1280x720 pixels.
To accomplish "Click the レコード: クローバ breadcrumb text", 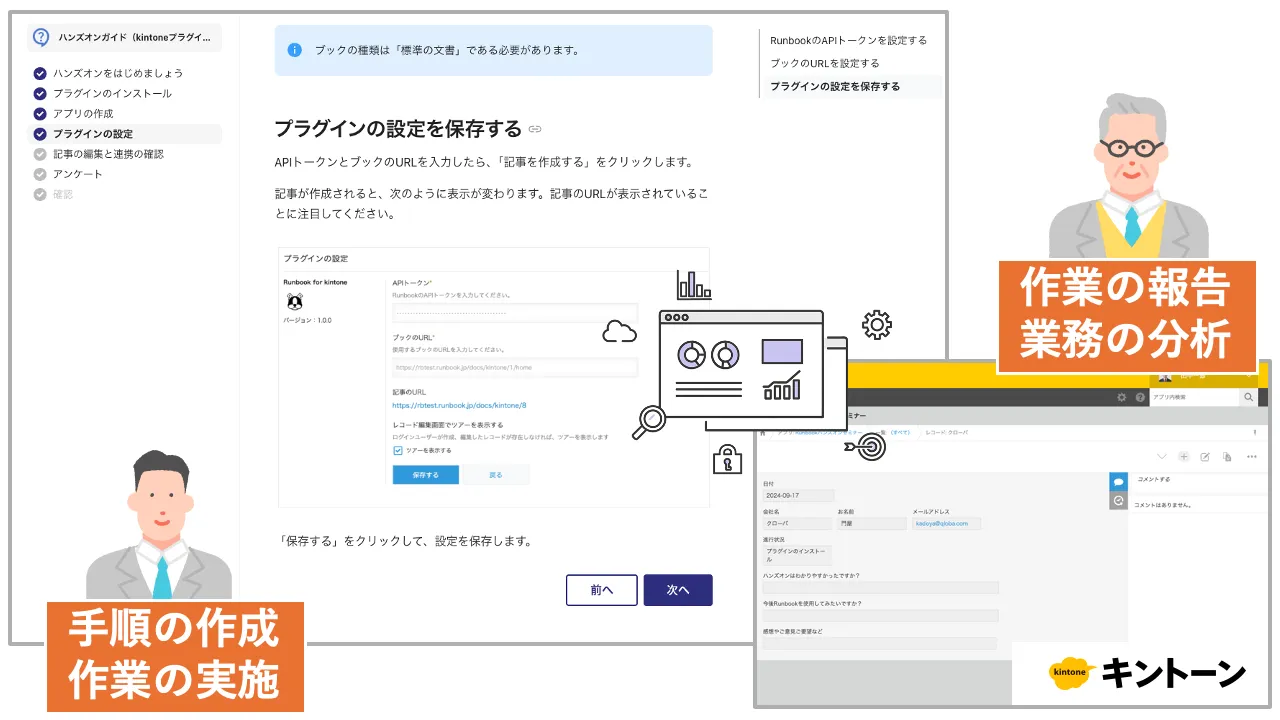I will pyautogui.click(x=946, y=433).
